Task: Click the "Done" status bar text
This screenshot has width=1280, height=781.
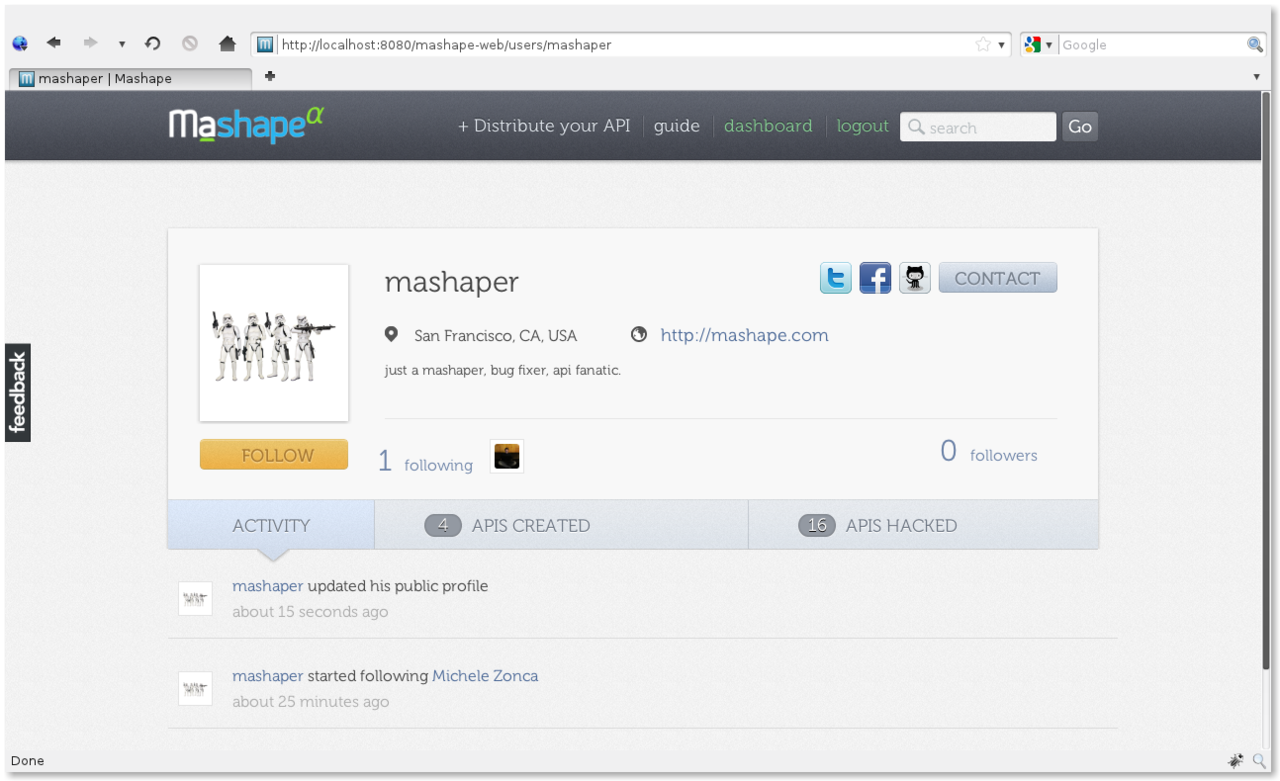Action: coord(27,761)
